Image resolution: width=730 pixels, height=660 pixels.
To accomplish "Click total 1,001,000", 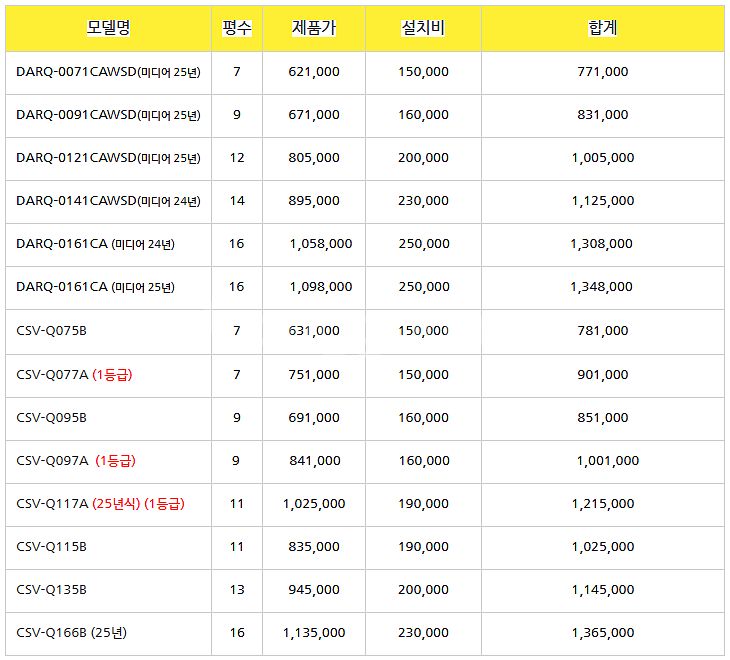I will click(x=608, y=461).
